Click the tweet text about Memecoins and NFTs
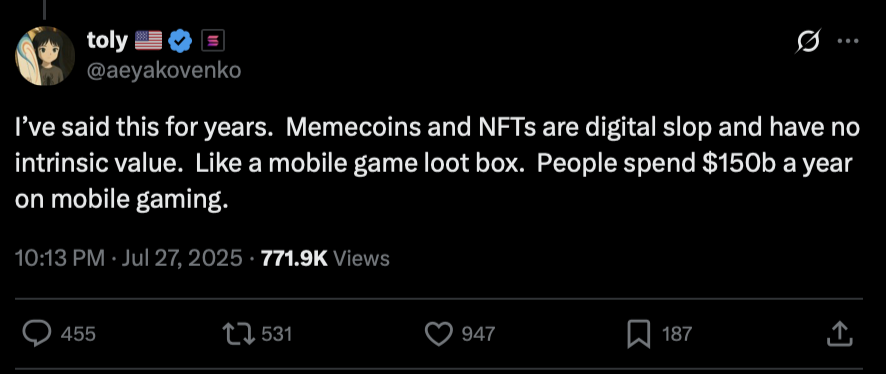886x374 pixels. click(x=437, y=164)
